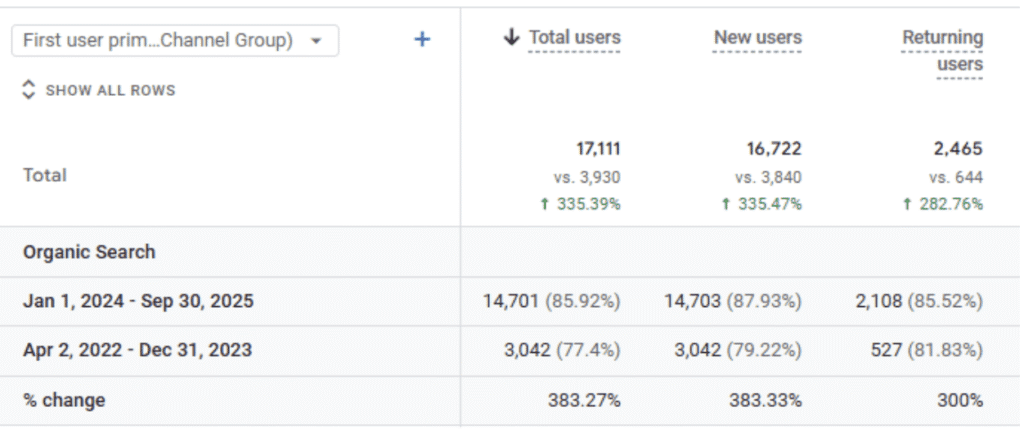The height and width of the screenshot is (429, 1024).
Task: Click the dropdown caret in the dimension selector
Action: [x=317, y=41]
